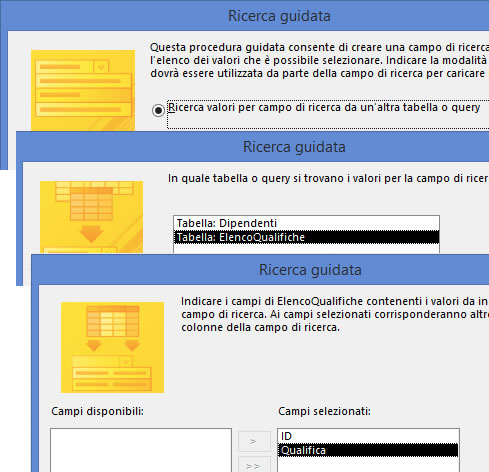Image resolution: width=489 pixels, height=472 pixels.
Task: Click the 'Campi selezionati:' label
Action: (x=324, y=411)
